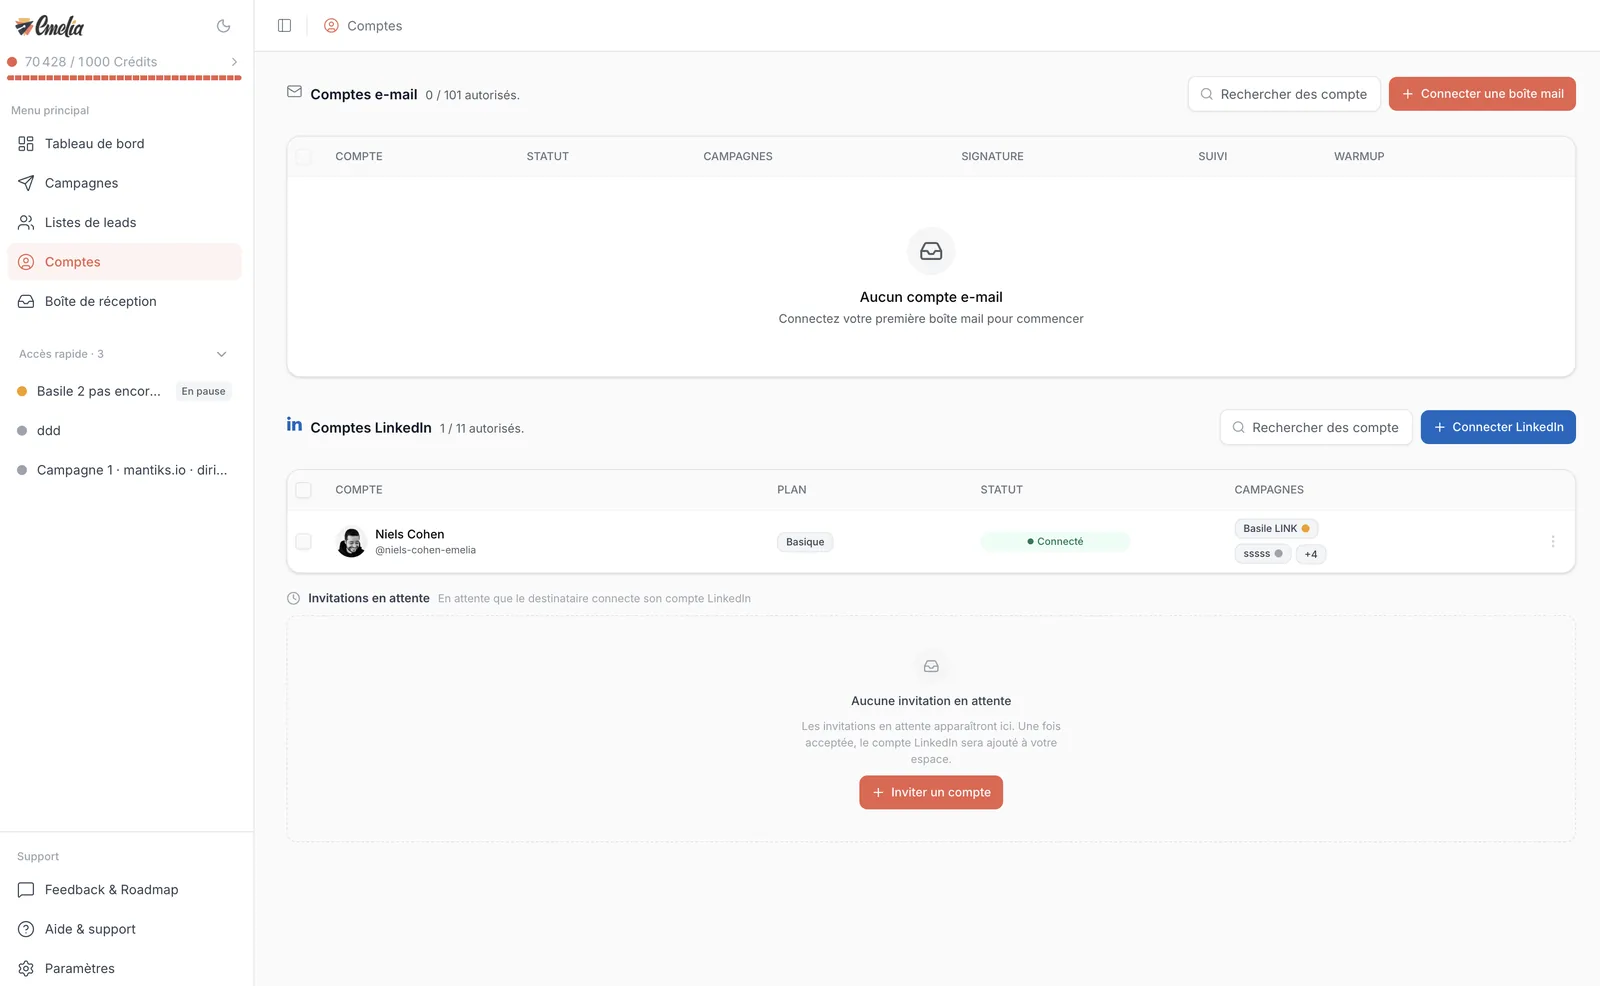Click the empty inbox icon above Aucun compte e-mail
Screen dimensions: 1600x986
931,251
